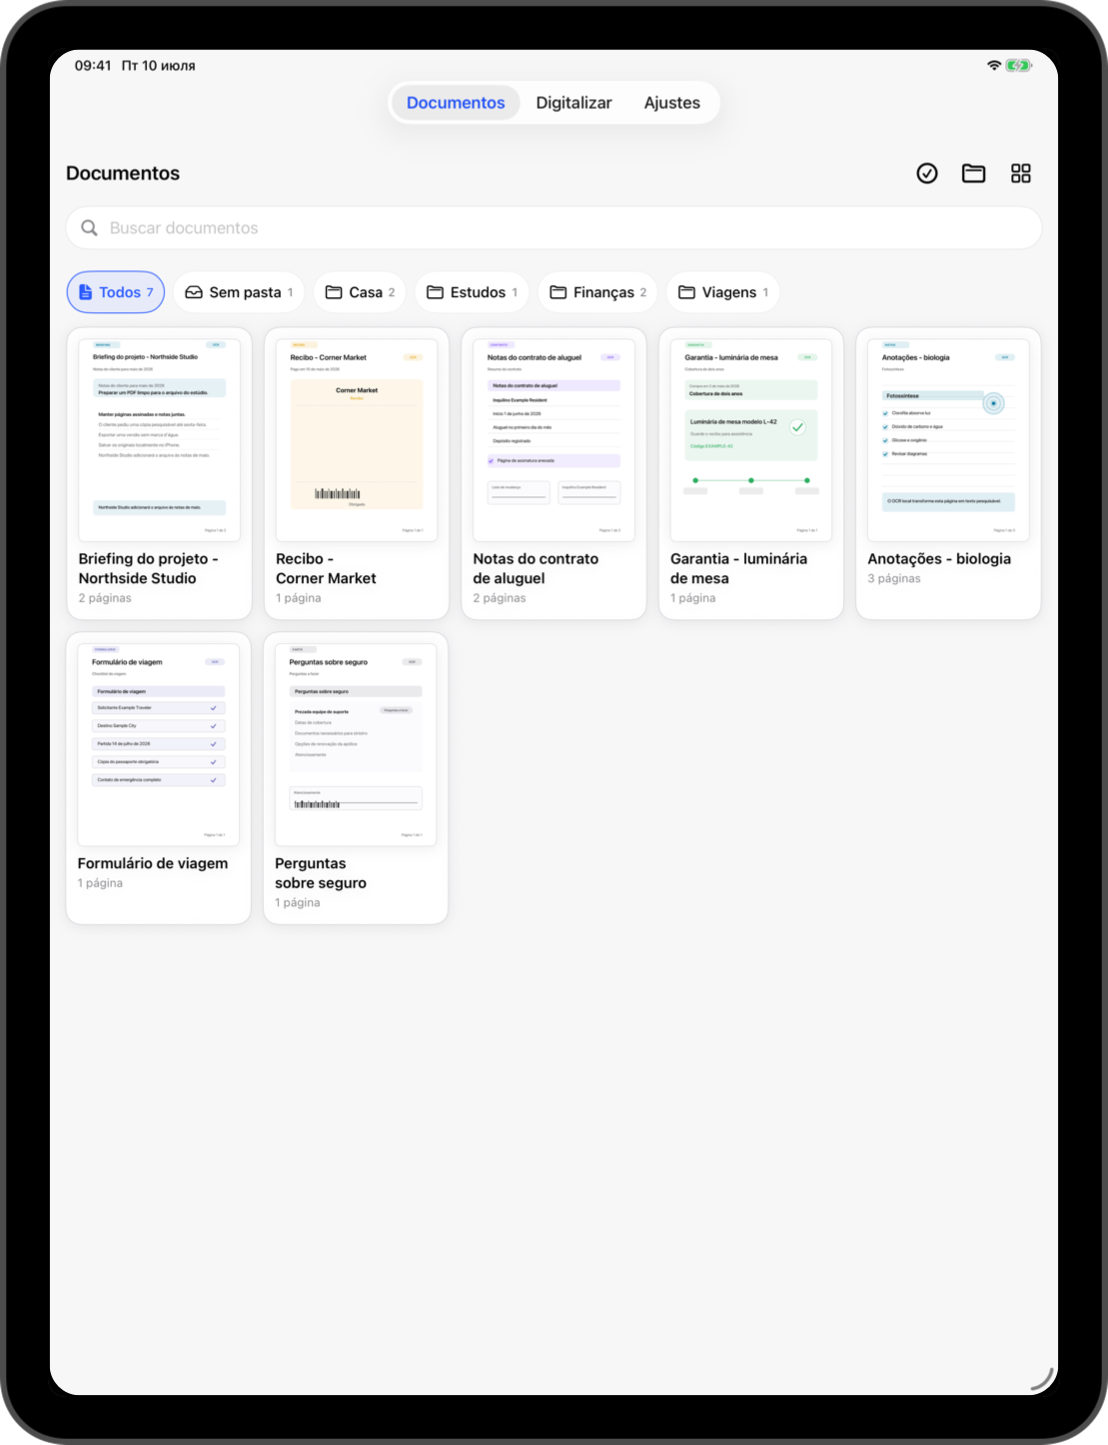Focus the Buscar documentos search field
This screenshot has width=1108, height=1445.
click(554, 228)
